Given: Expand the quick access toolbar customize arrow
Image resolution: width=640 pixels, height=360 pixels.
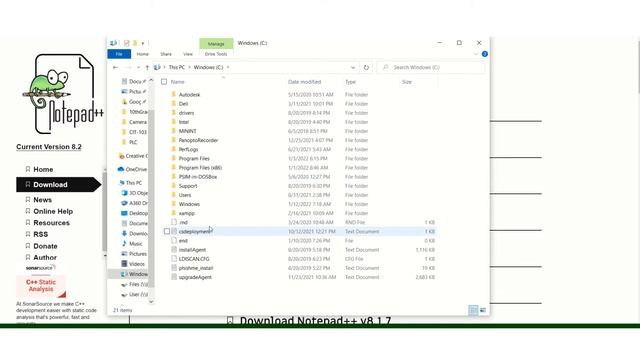Looking at the screenshot, I should tap(143, 43).
